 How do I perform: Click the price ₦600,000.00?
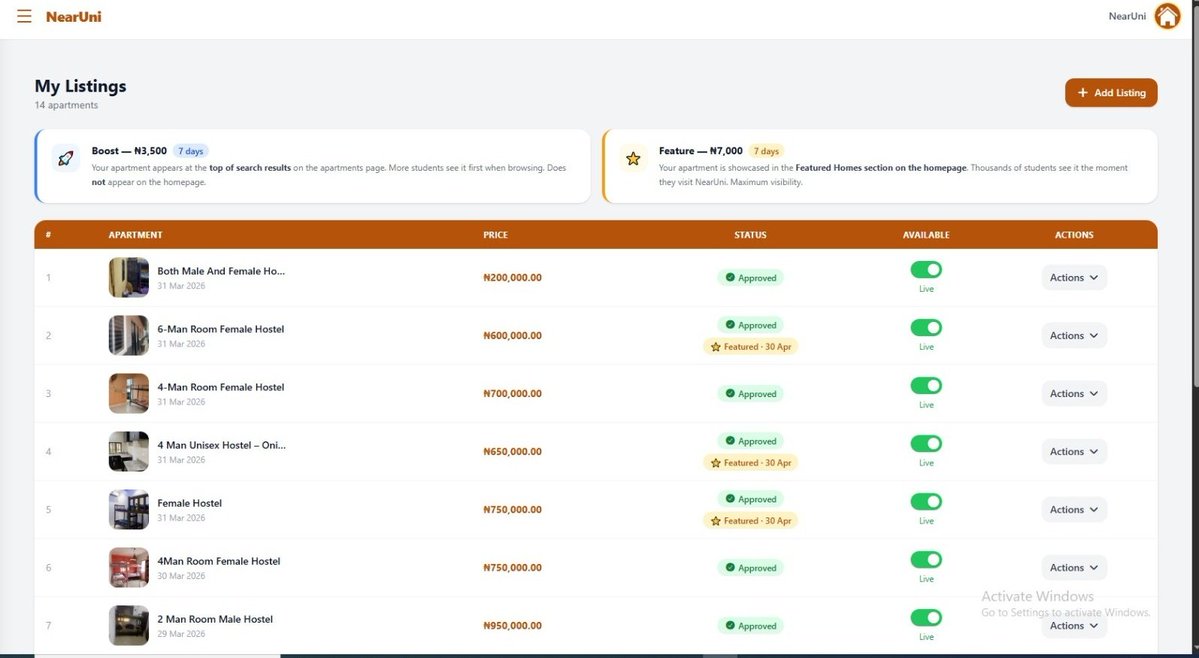(512, 335)
